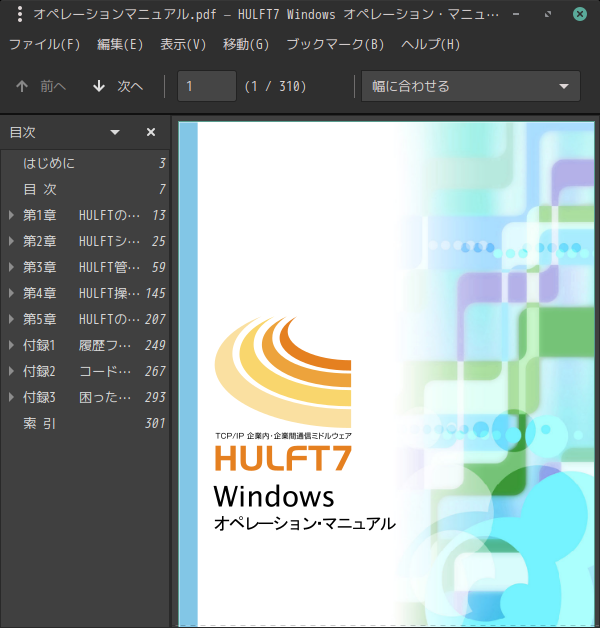Select 目 次 entry on page 7

[x=86, y=189]
